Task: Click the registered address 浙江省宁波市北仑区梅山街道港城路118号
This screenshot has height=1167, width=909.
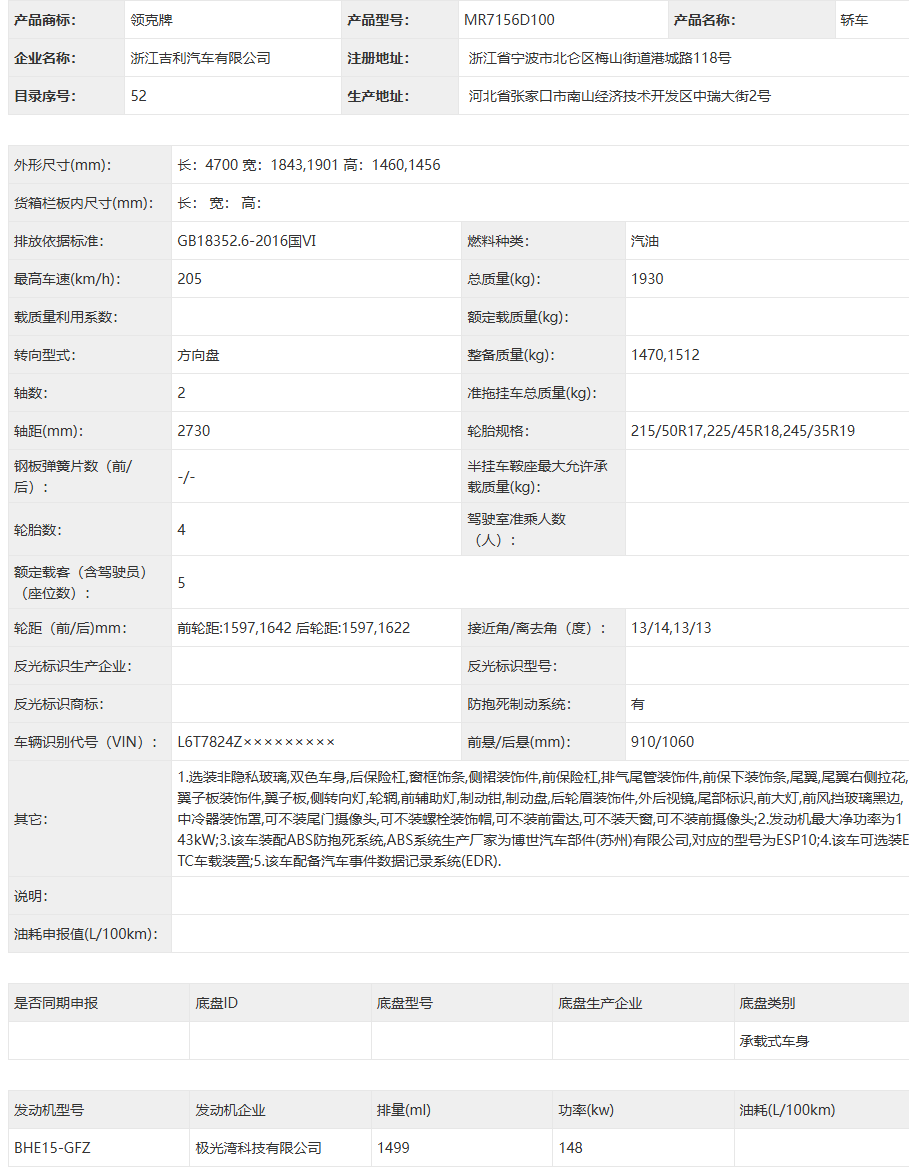Action: (600, 58)
